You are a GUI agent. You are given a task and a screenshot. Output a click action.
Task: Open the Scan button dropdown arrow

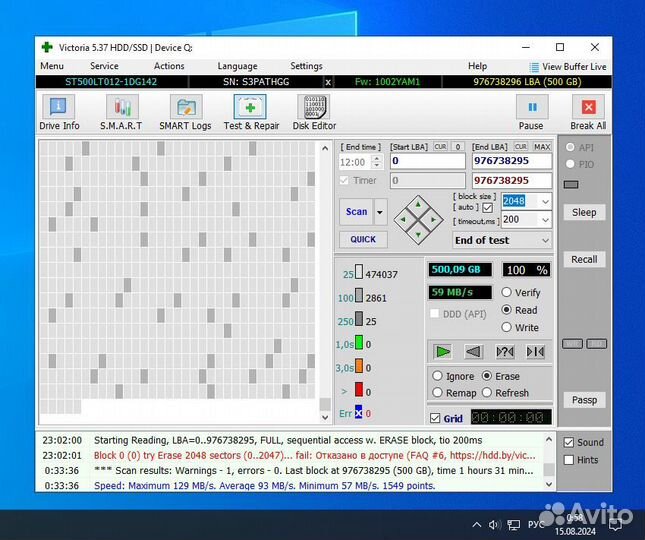(x=380, y=212)
